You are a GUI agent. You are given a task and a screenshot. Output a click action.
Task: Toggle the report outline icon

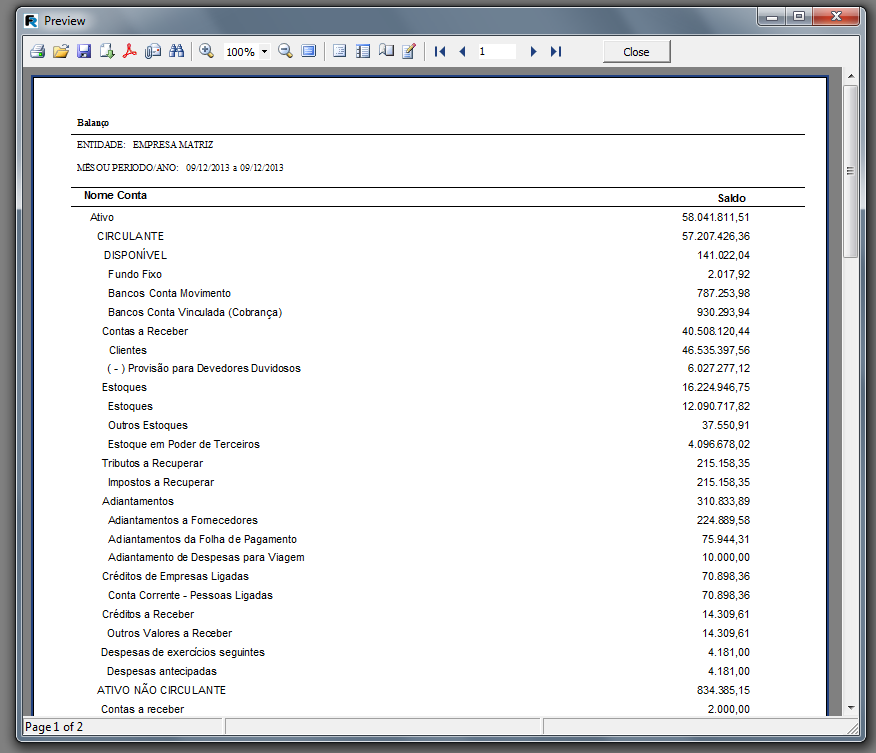click(339, 51)
